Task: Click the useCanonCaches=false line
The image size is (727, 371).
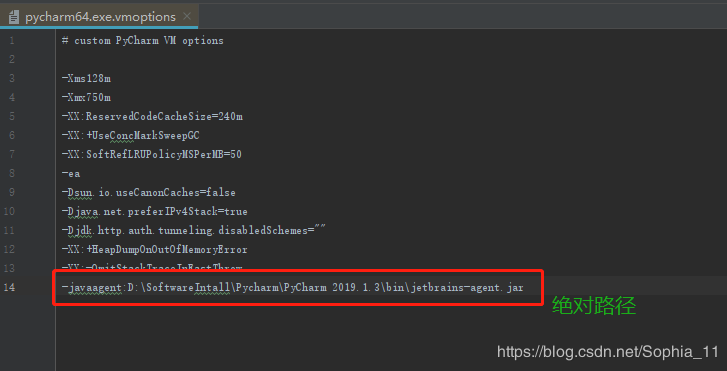Action: [148, 193]
